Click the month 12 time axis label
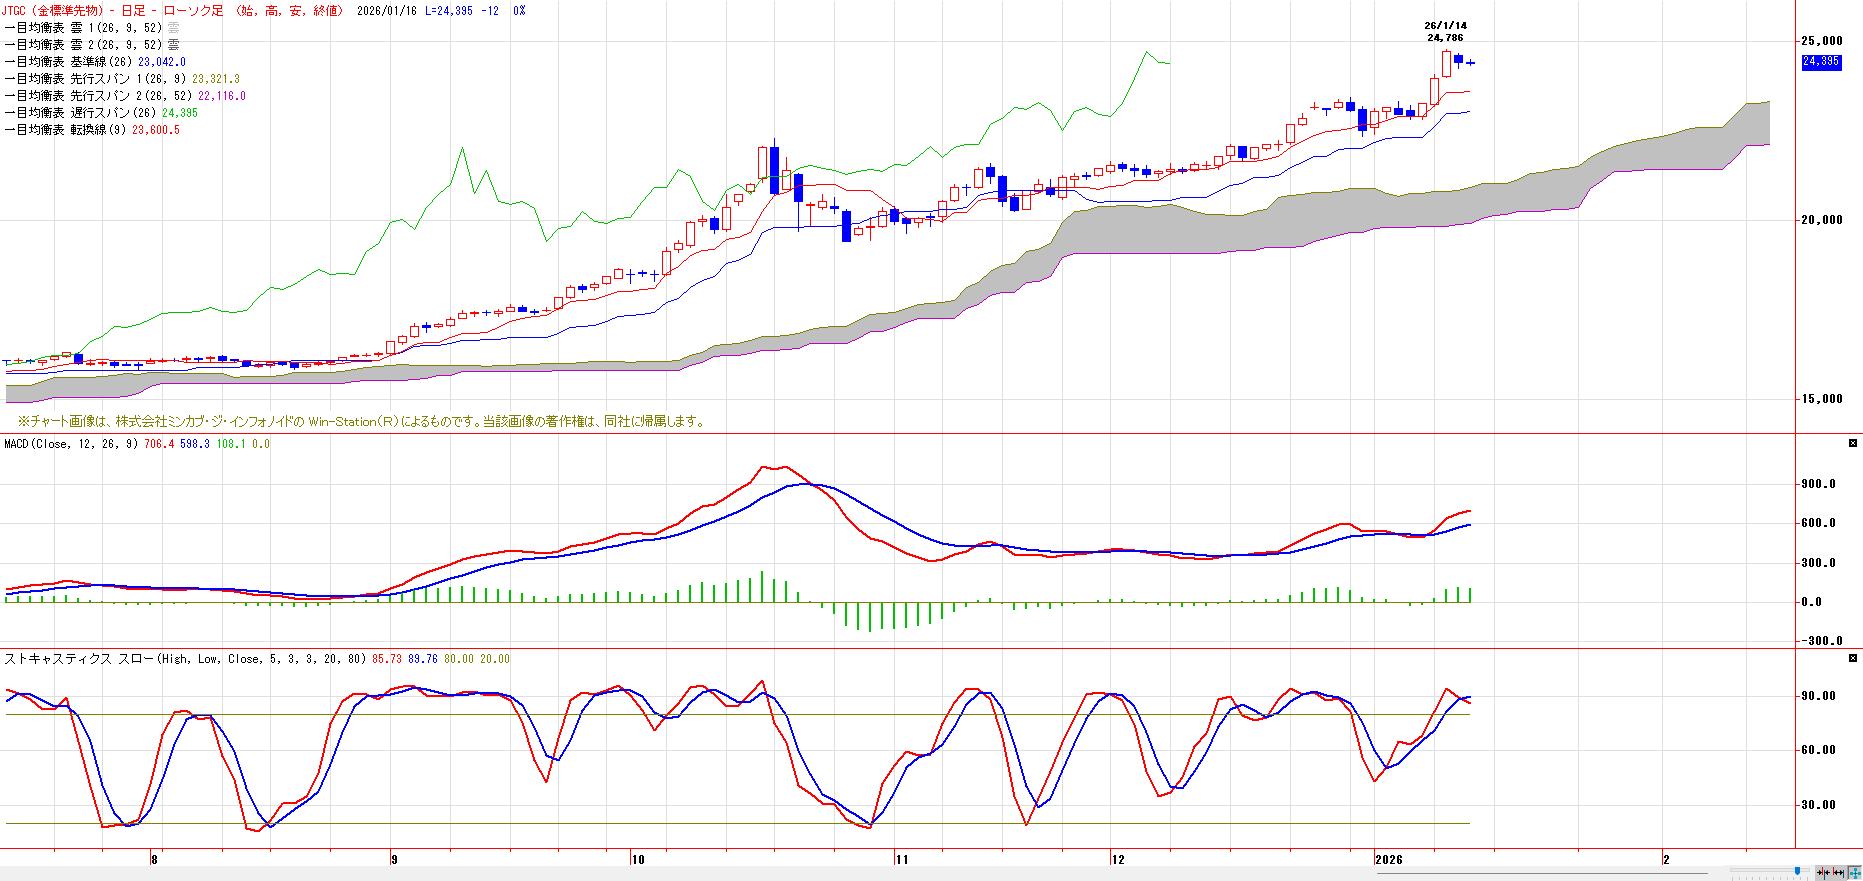 (x=1118, y=859)
